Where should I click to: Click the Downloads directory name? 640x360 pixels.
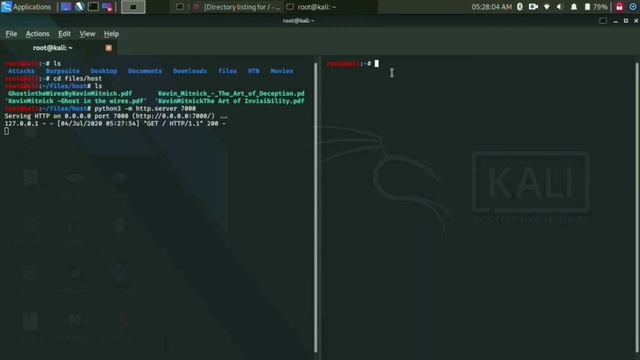(x=190, y=71)
